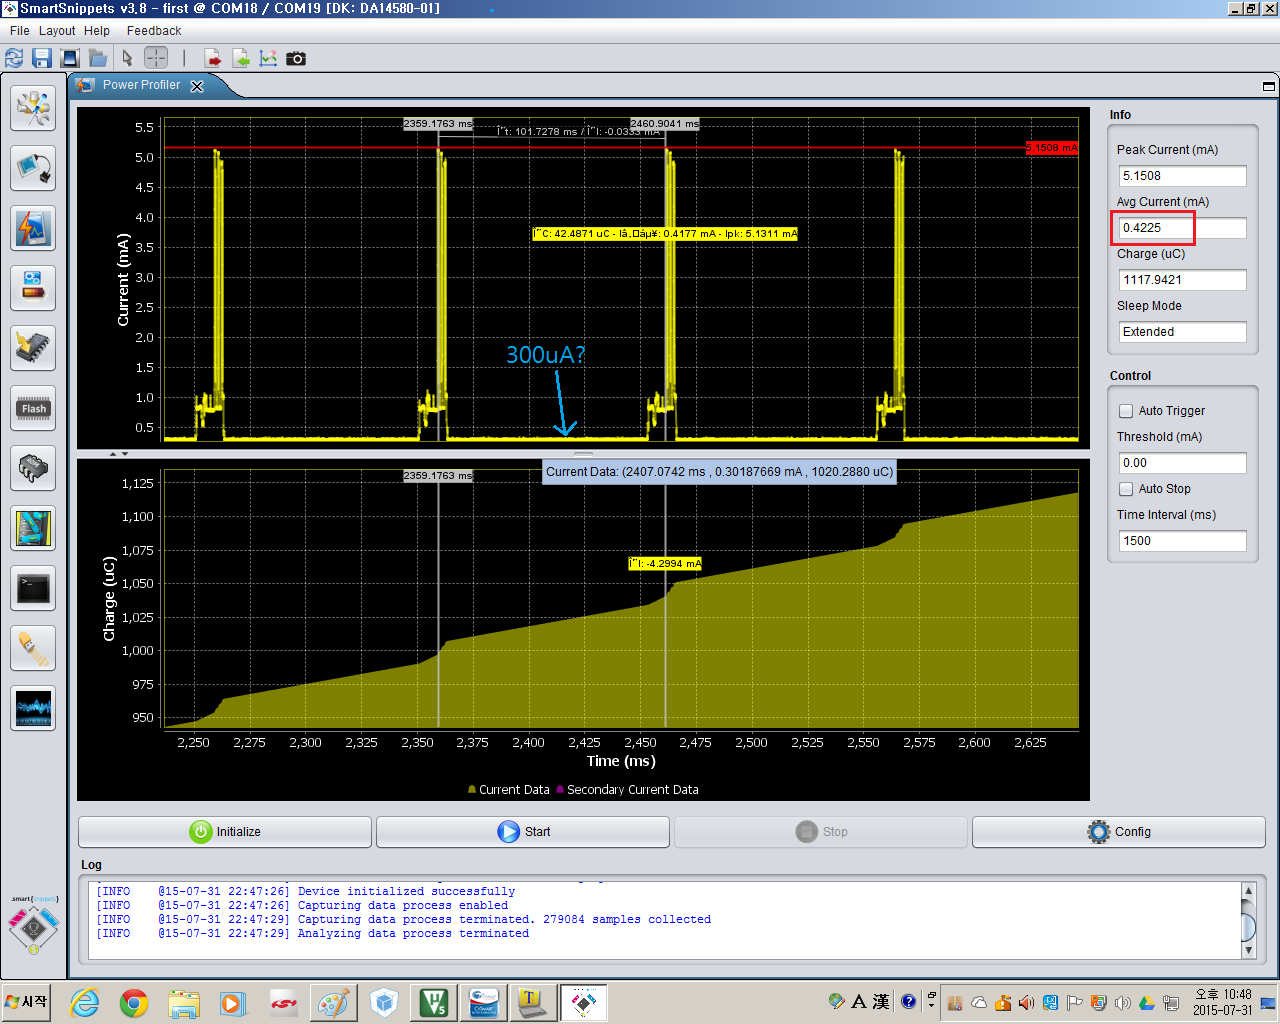Click the Avg Current value field
1280x1024 pixels.
[x=1182, y=228]
